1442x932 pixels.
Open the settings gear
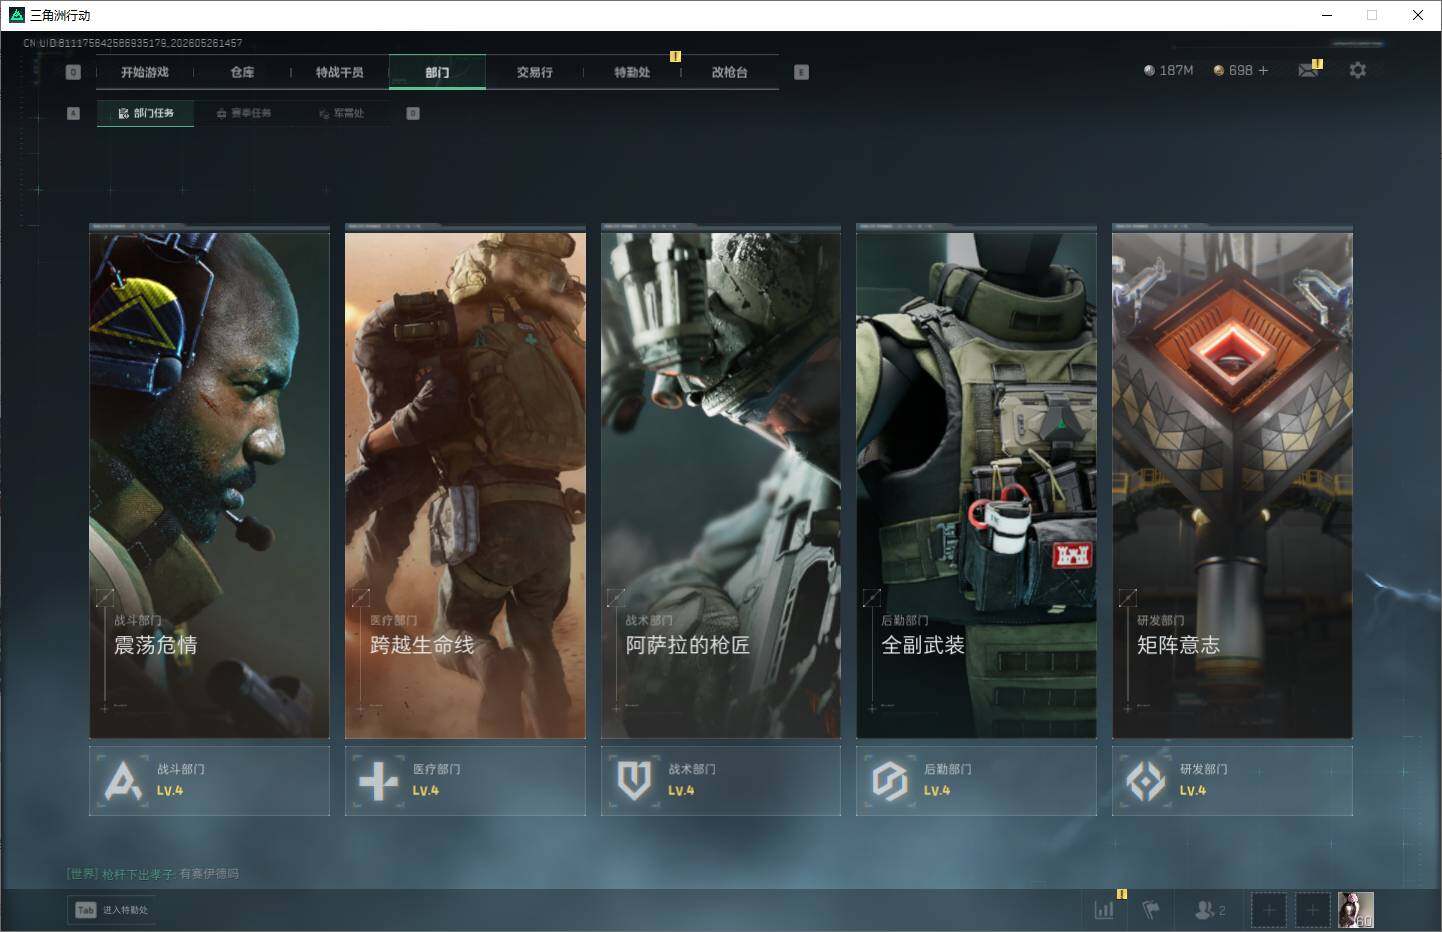pos(1357,70)
